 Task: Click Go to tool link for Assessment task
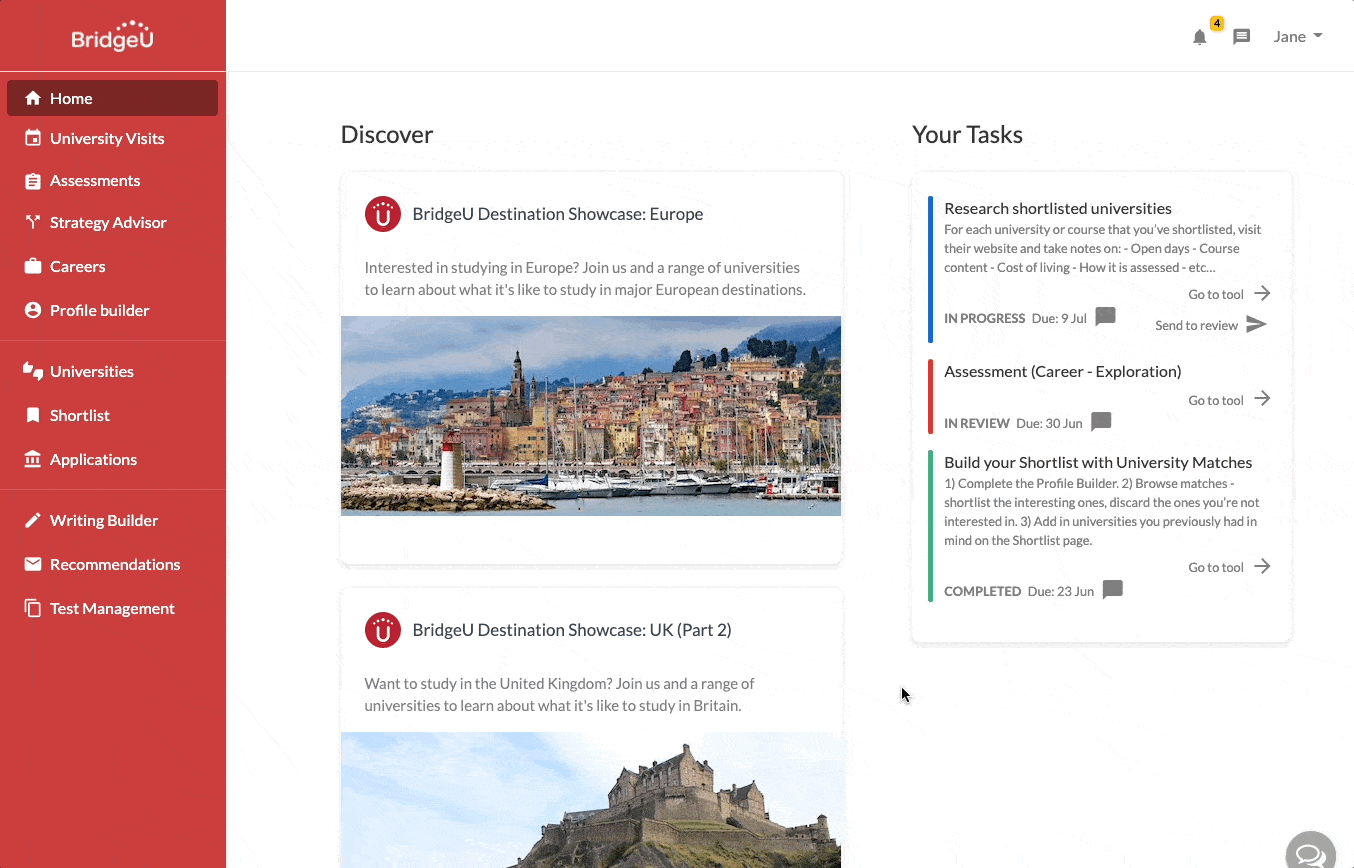pyautogui.click(x=1216, y=400)
